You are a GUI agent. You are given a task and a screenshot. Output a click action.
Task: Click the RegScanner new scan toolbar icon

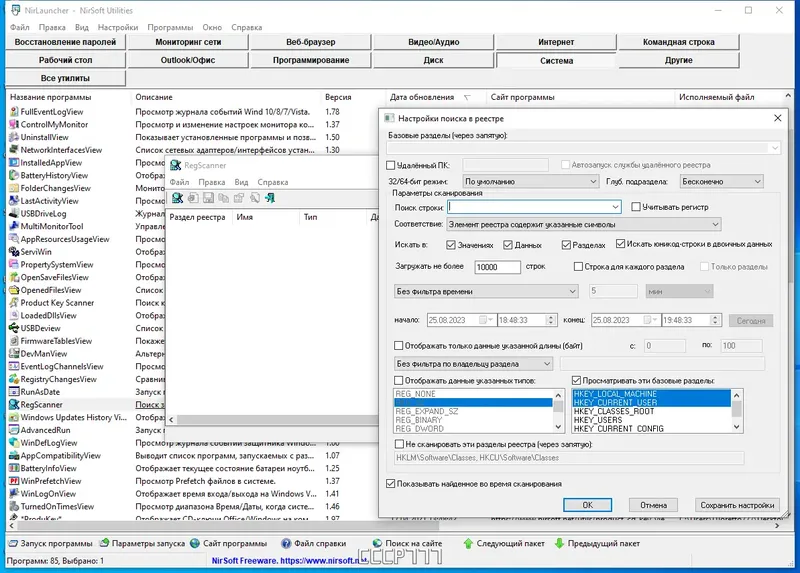(x=178, y=198)
